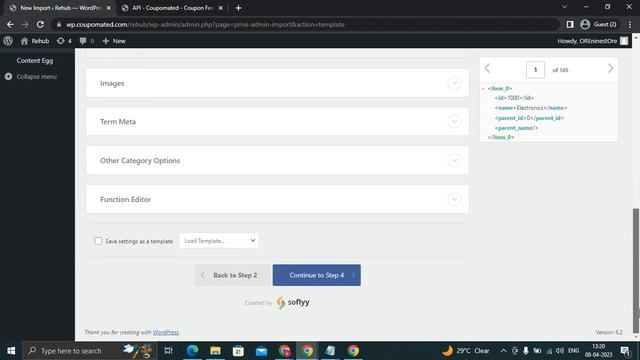Open the notifications center icon
The width and height of the screenshot is (640, 360).
(x=625, y=351)
